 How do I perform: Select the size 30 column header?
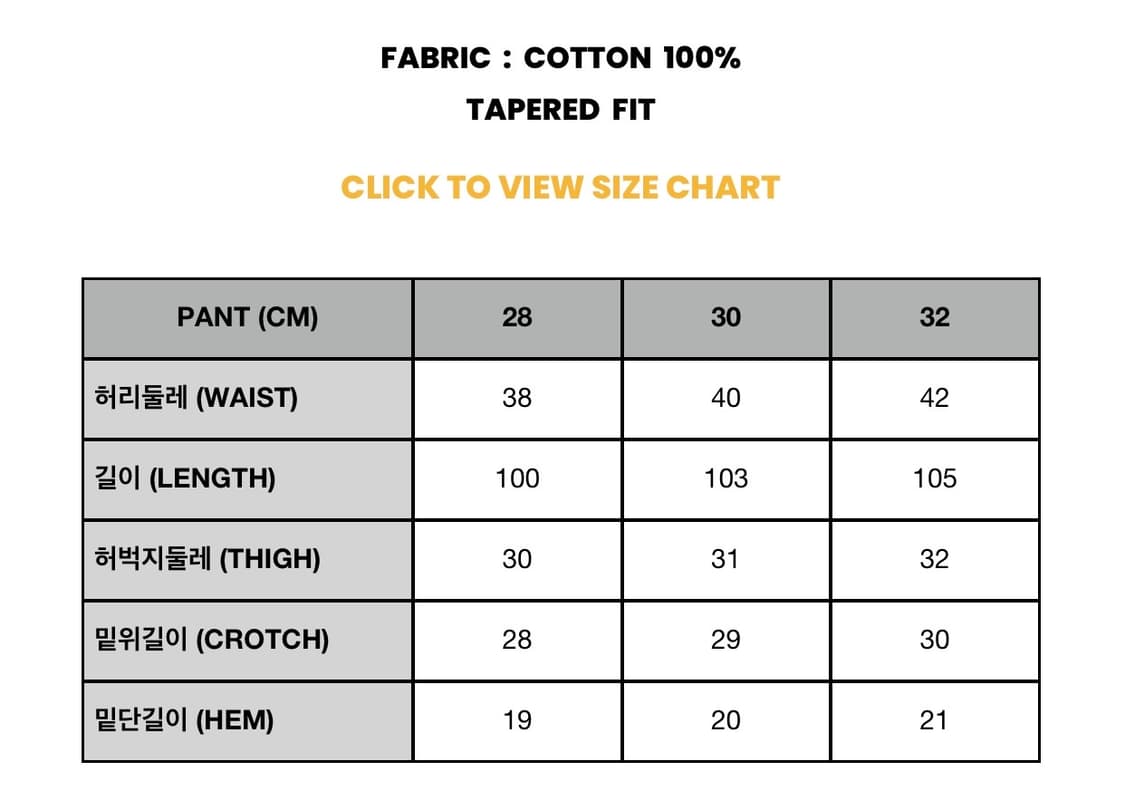[x=726, y=318]
